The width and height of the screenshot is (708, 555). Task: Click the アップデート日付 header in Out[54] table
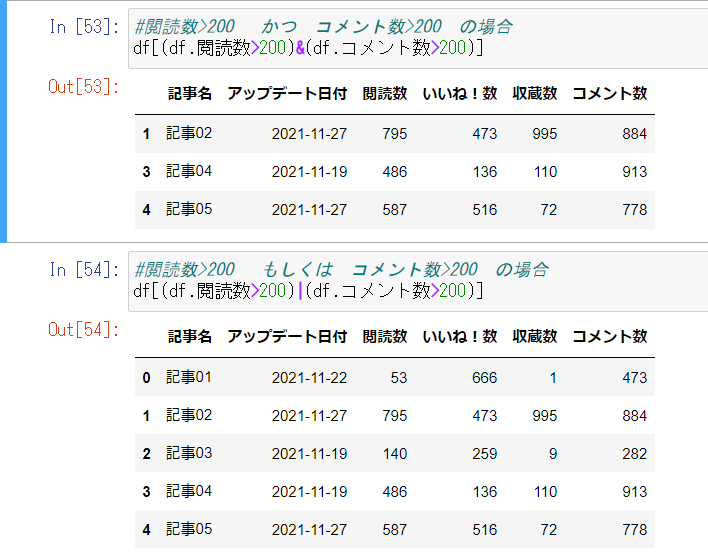coord(287,337)
